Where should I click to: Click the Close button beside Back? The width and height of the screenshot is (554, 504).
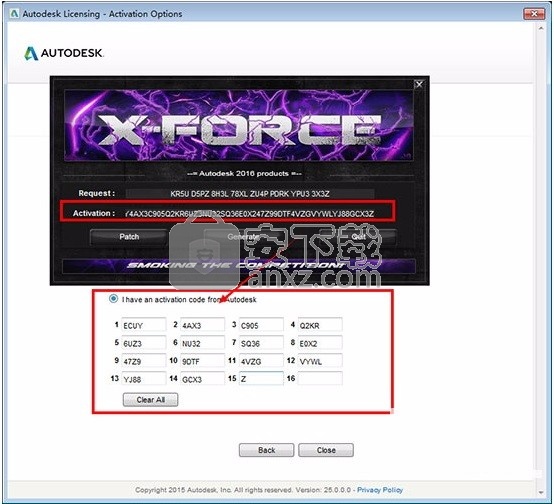(326, 450)
